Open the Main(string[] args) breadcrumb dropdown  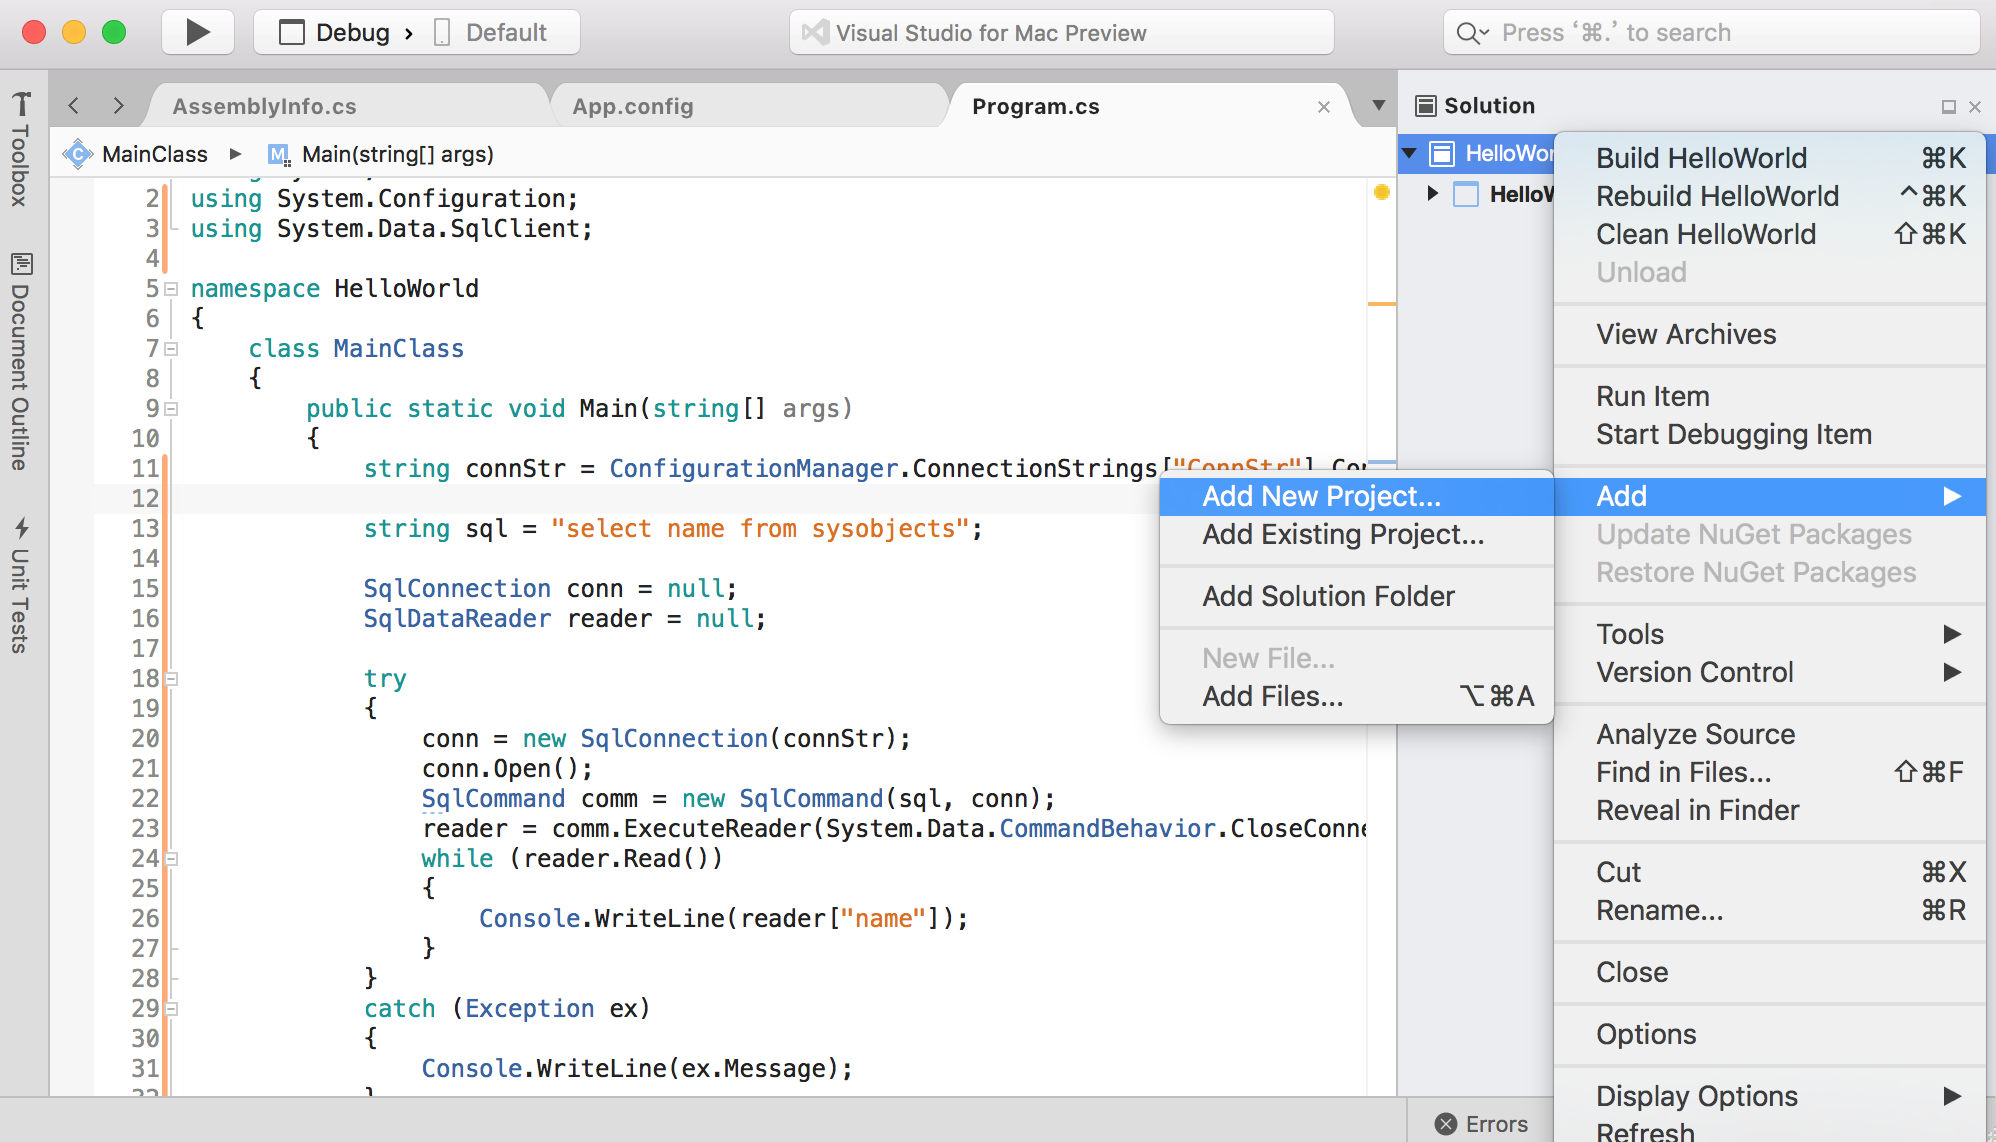pos(398,154)
